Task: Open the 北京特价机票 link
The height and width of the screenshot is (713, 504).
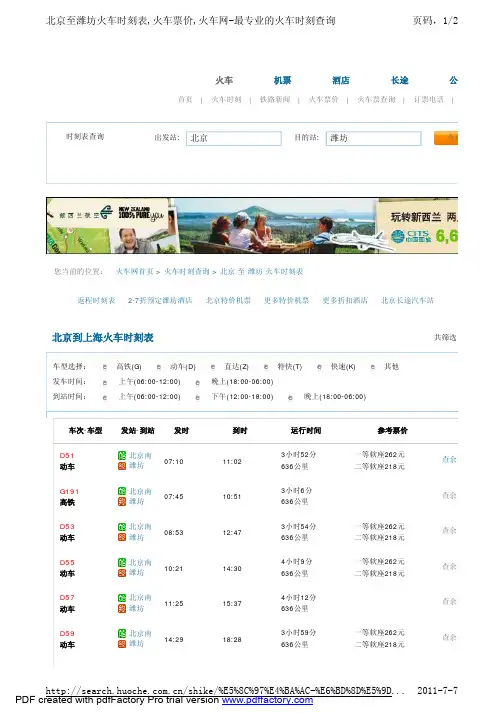Action: pos(228,300)
